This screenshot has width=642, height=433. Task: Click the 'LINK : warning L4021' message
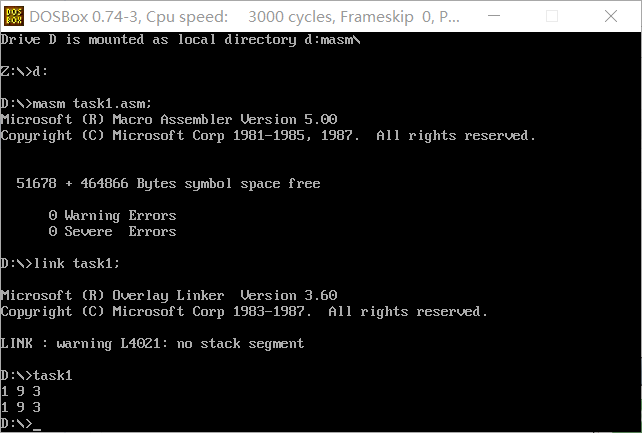click(152, 343)
